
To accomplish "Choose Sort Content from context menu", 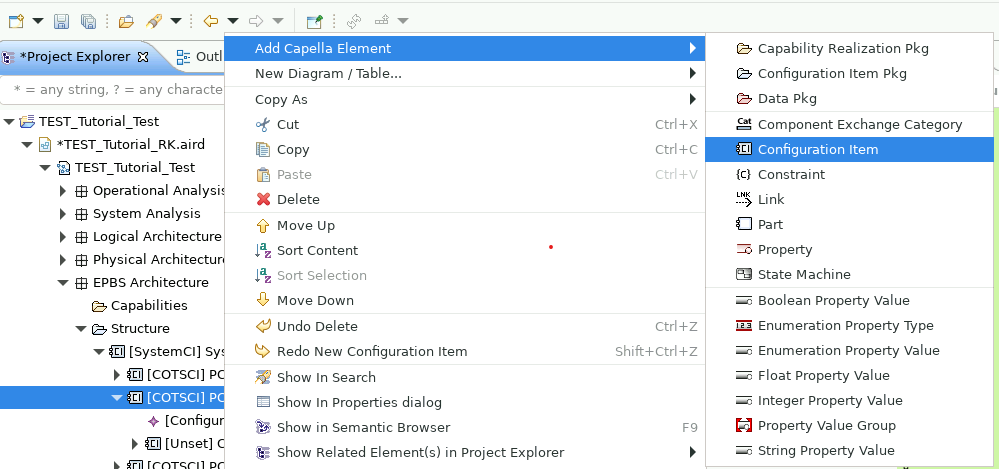I will coord(464,250).
